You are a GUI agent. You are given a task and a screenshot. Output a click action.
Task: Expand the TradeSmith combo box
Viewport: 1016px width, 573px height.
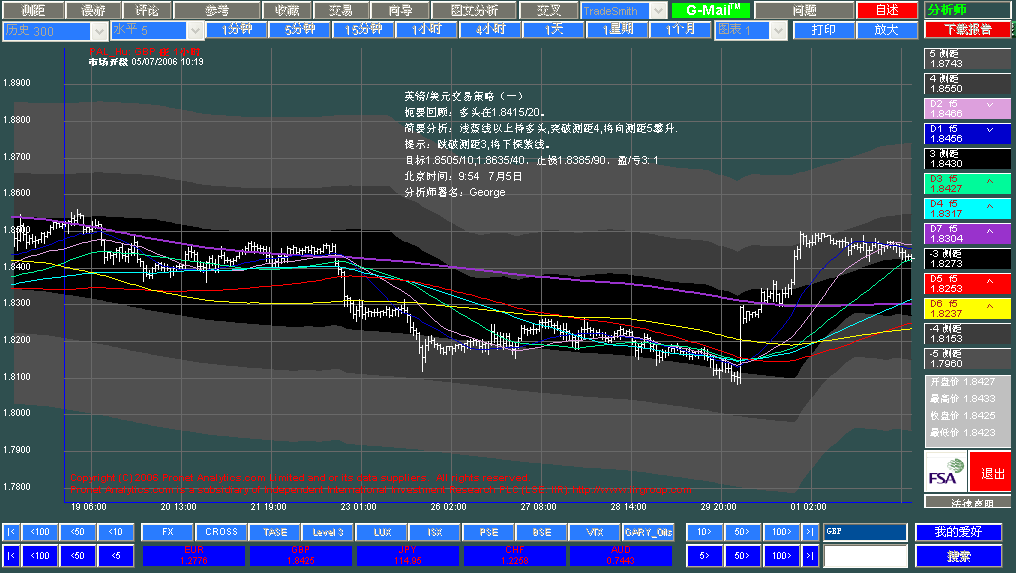(x=658, y=11)
